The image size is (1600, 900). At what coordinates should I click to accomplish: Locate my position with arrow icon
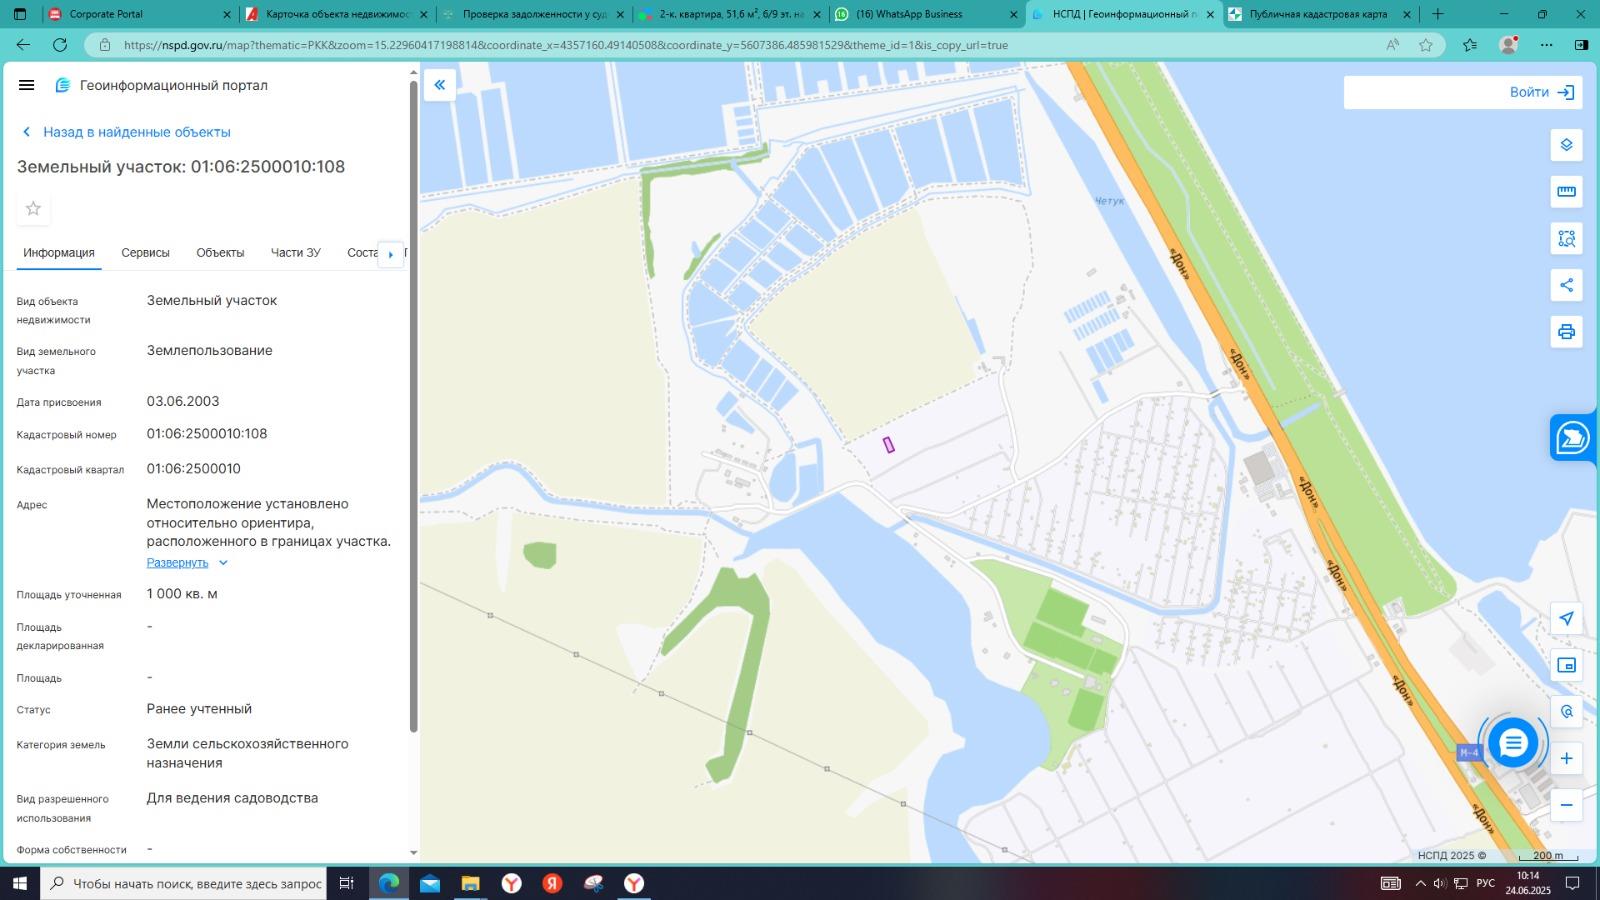(x=1566, y=619)
